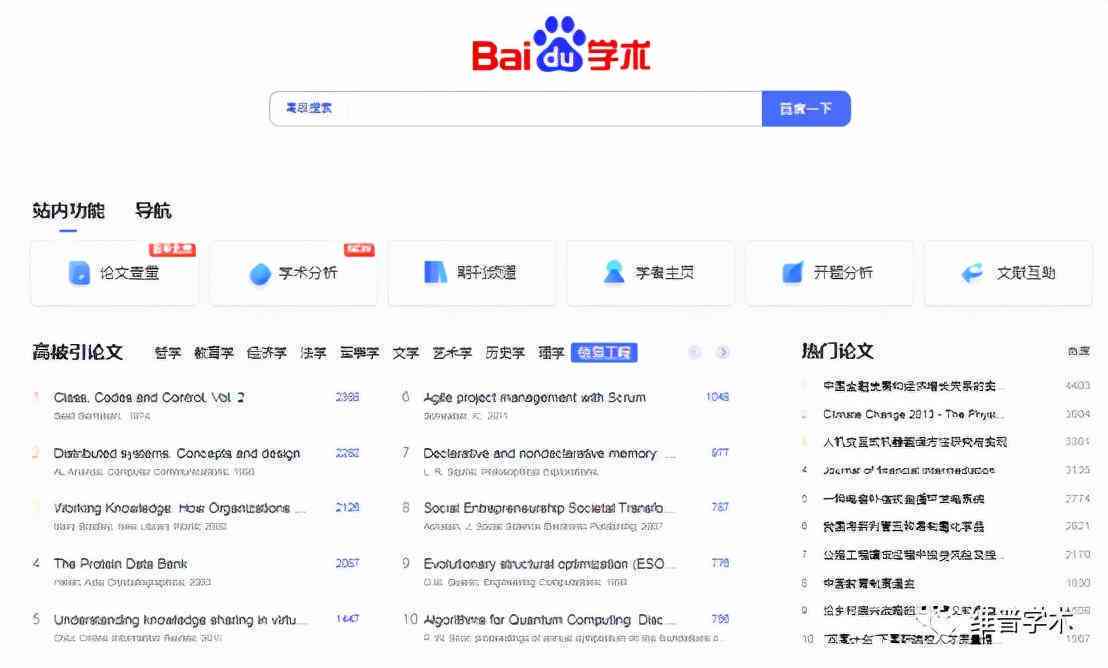Open 文献互助 literature help icon
The image size is (1108, 668).
pyautogui.click(x=972, y=273)
